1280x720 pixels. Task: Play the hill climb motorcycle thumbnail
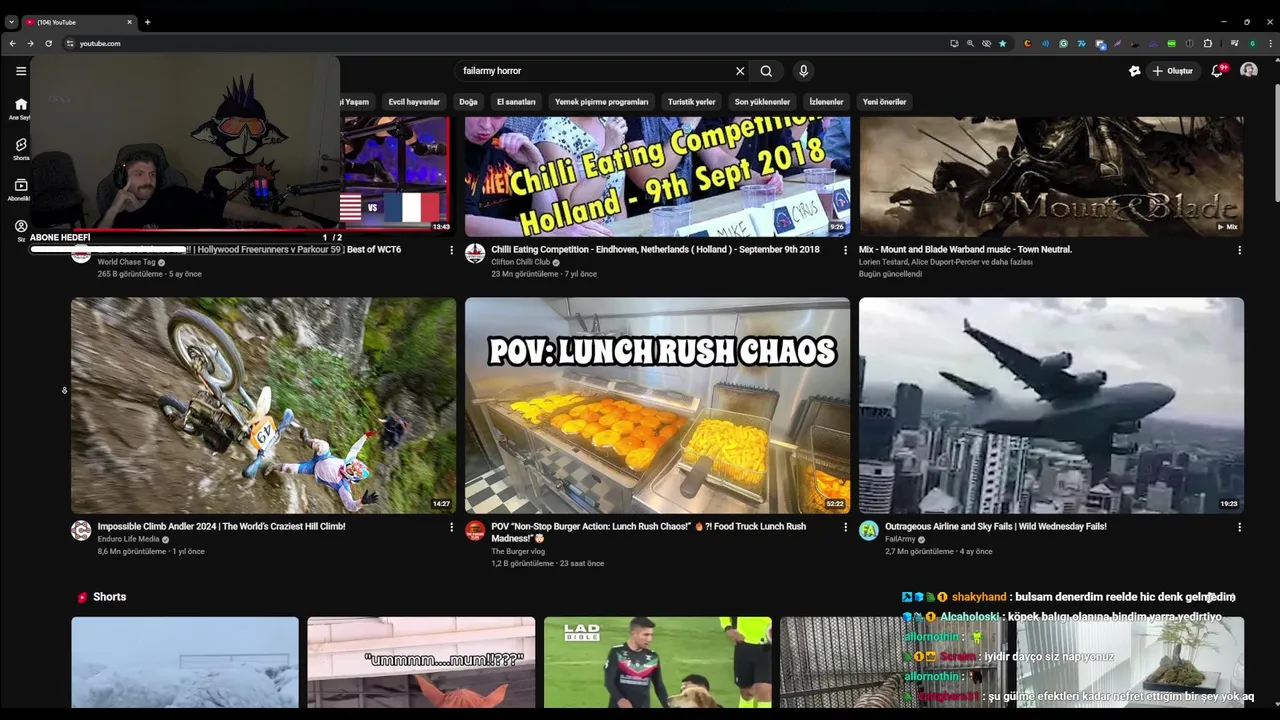(x=263, y=405)
